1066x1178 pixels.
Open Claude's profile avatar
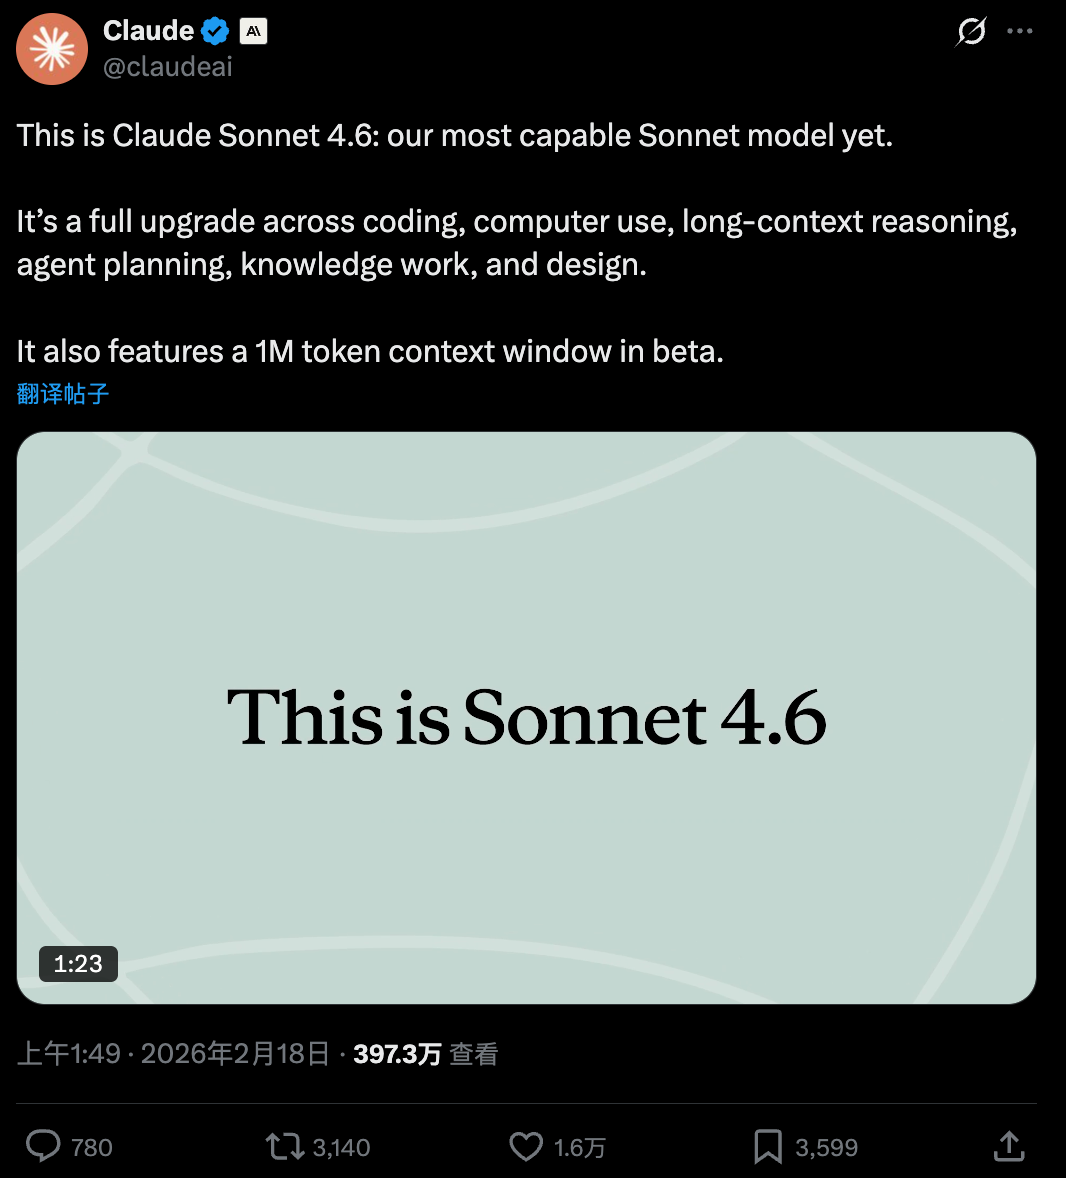(x=52, y=48)
